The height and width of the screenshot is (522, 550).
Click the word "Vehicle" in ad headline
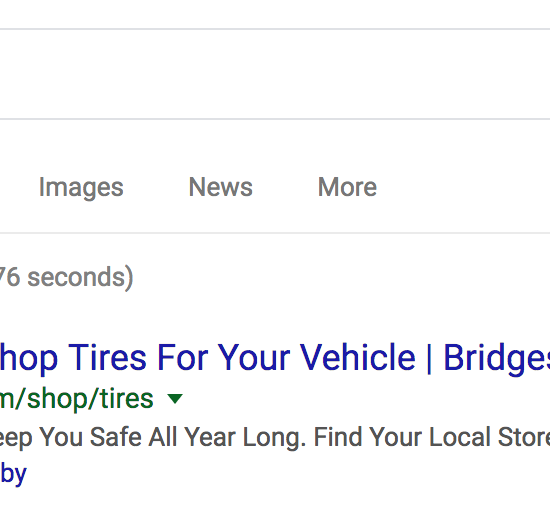358,357
